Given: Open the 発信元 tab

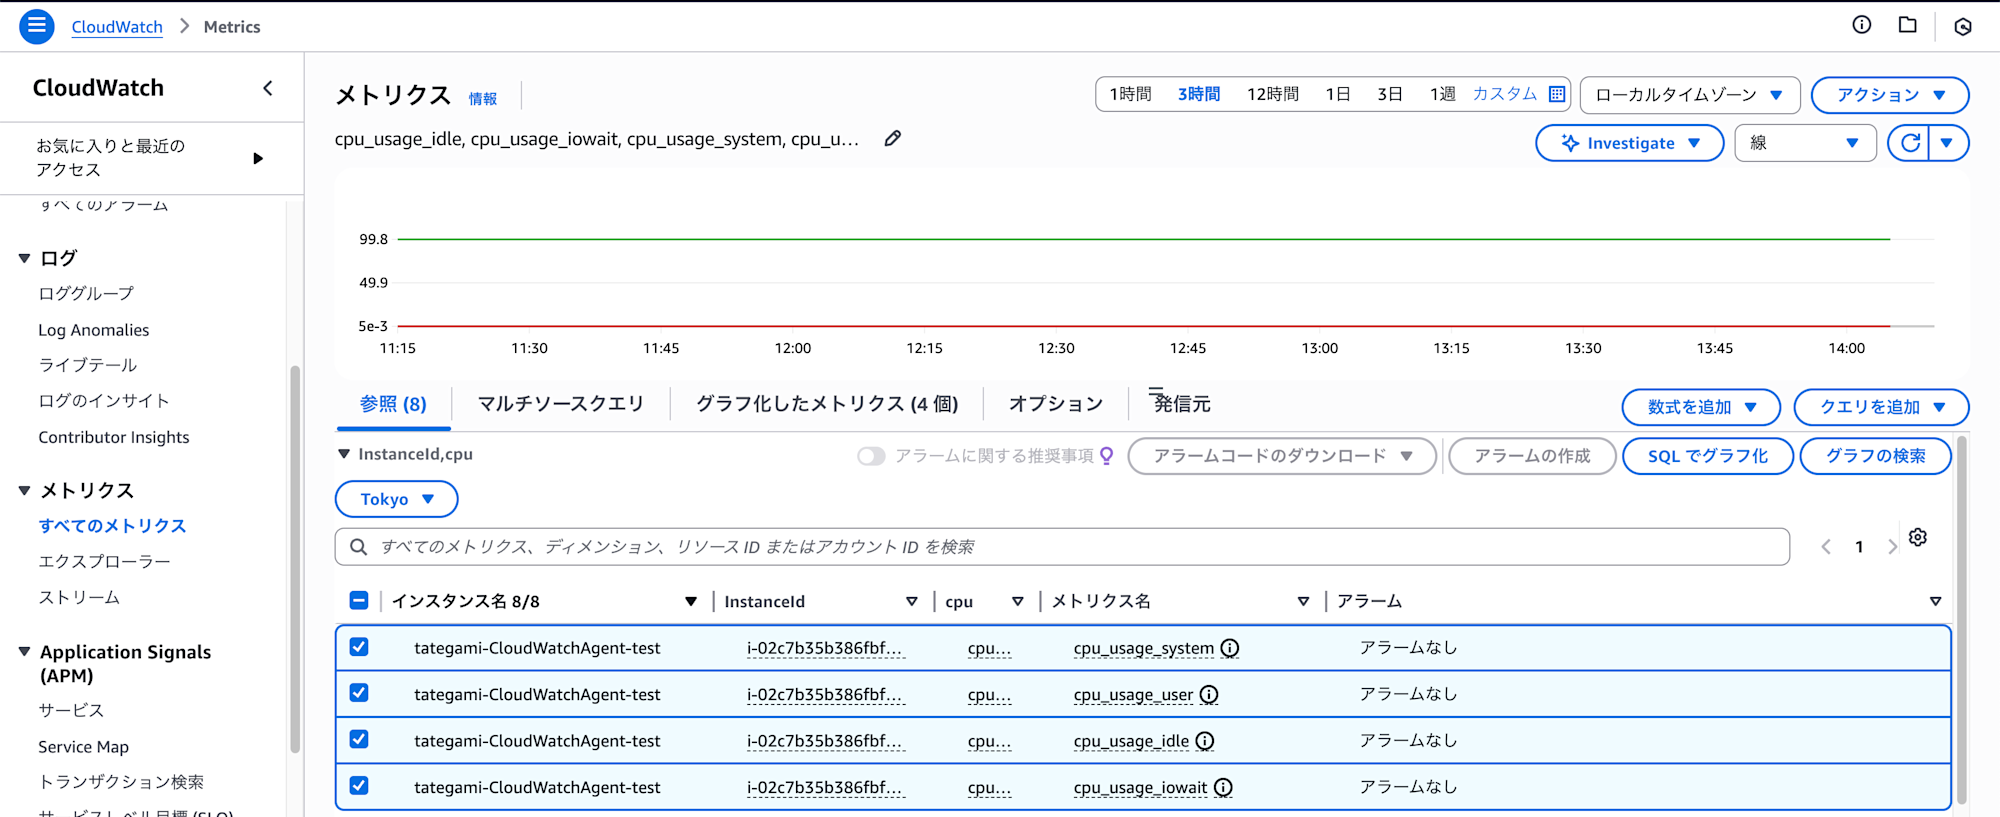Looking at the screenshot, I should (x=1182, y=404).
